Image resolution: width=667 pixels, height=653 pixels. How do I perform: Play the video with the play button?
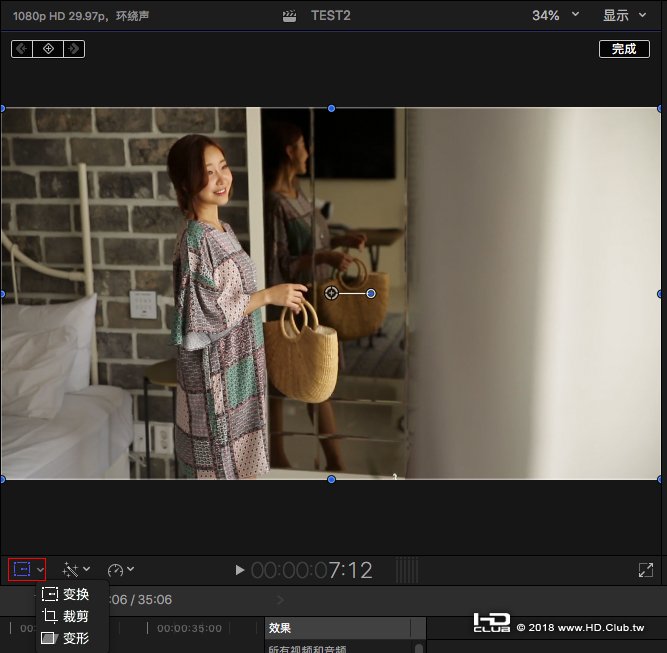click(x=239, y=570)
